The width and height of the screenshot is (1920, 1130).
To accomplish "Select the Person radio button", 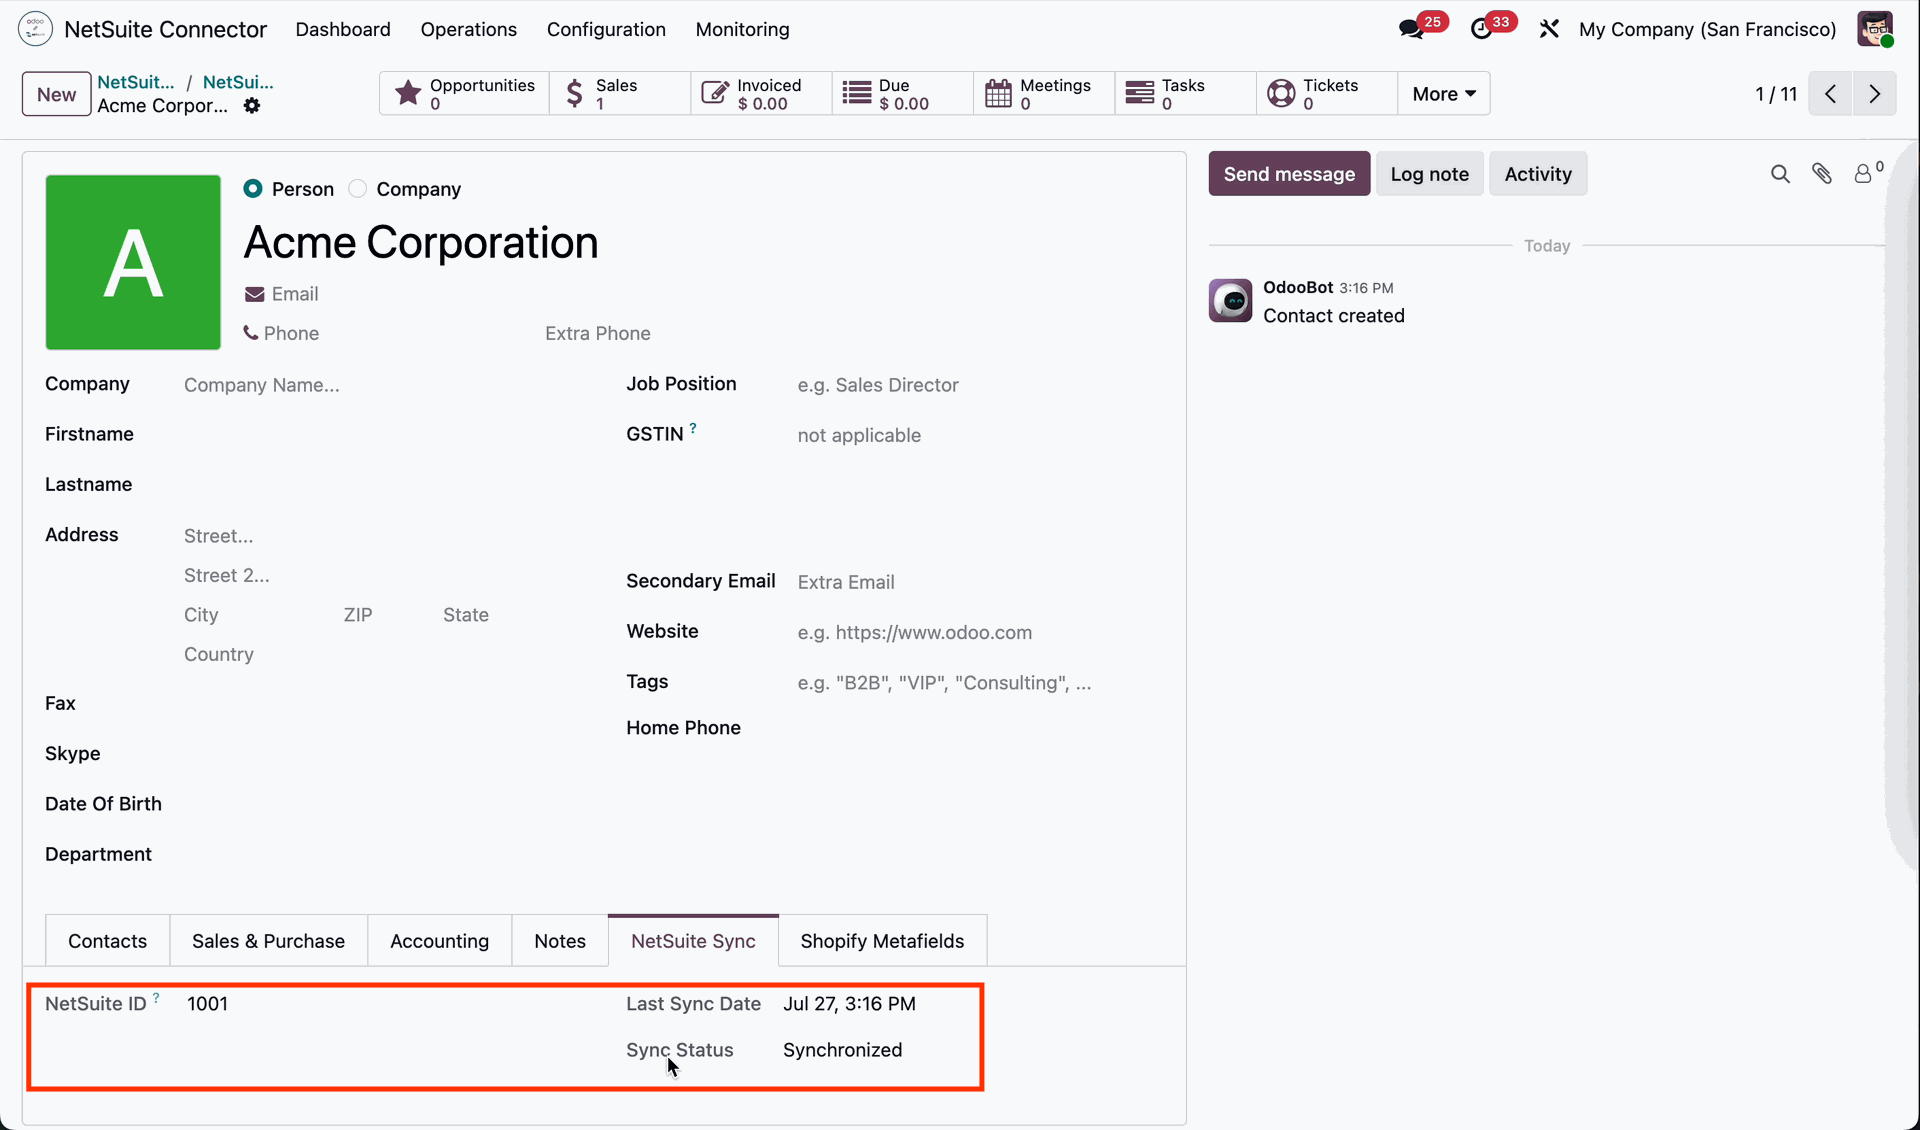I will [x=253, y=189].
